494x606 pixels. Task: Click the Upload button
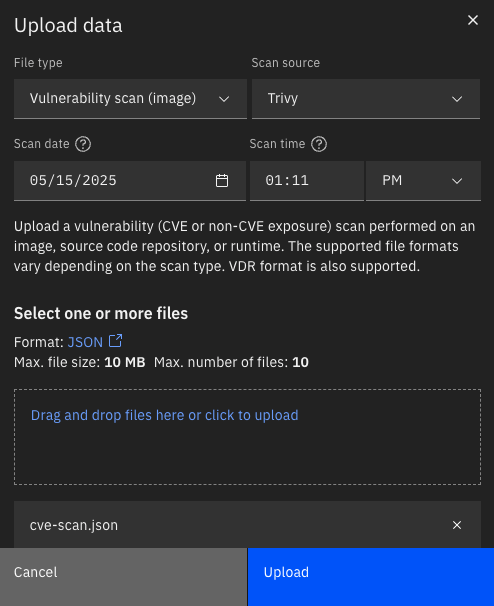(371, 577)
